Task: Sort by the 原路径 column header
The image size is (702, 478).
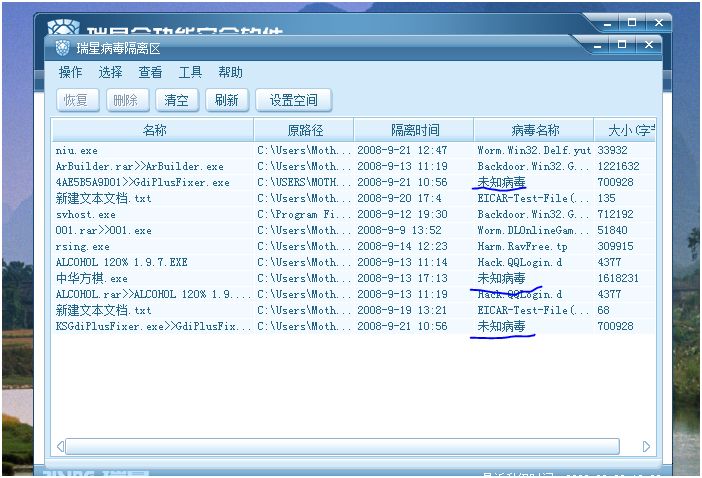Action: 304,130
